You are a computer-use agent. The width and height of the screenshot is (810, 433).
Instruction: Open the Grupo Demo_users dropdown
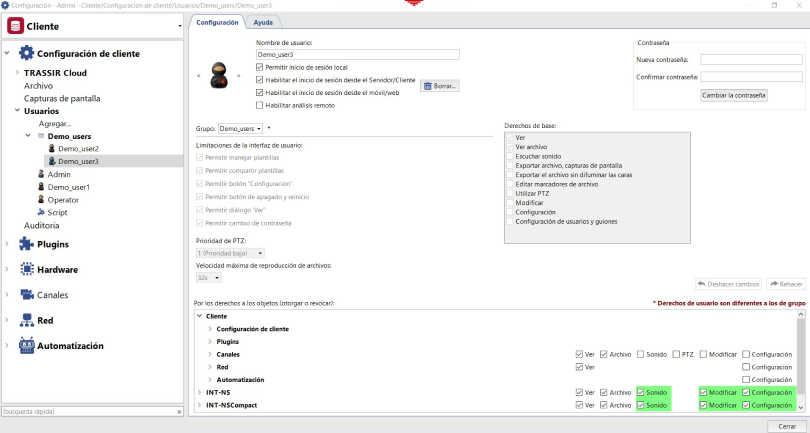240,128
